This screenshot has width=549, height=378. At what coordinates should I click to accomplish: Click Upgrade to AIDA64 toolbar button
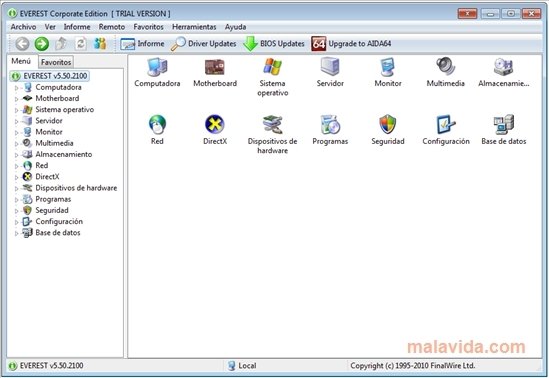click(351, 44)
